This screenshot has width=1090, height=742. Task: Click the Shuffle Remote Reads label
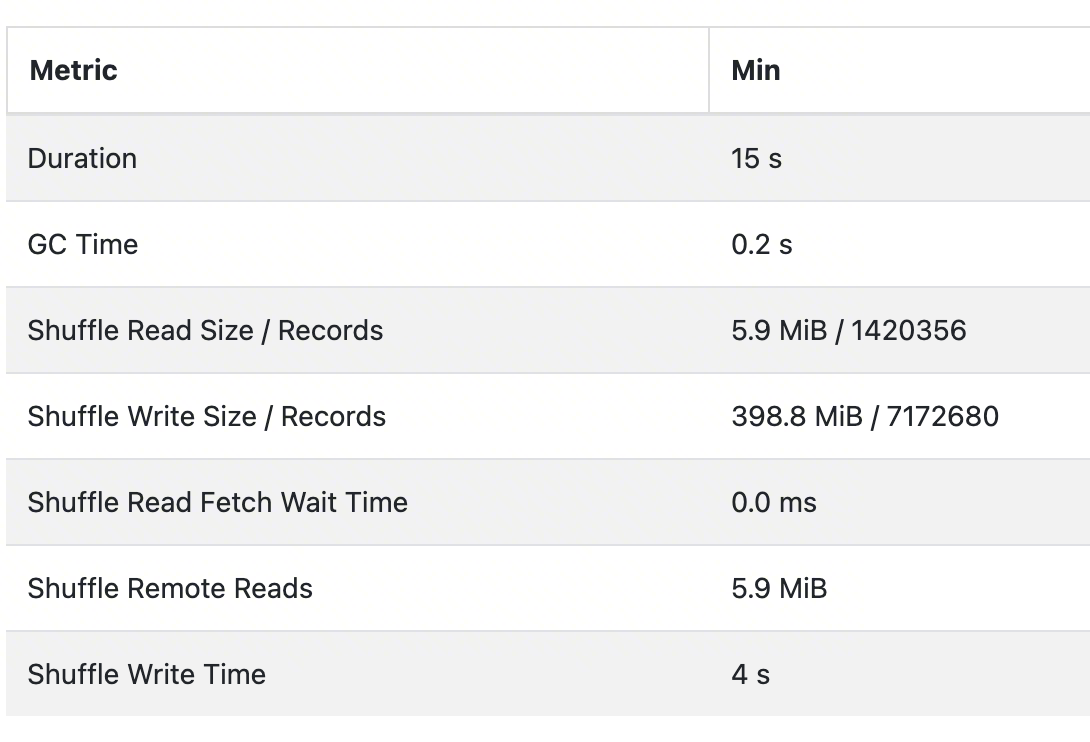[x=170, y=588]
